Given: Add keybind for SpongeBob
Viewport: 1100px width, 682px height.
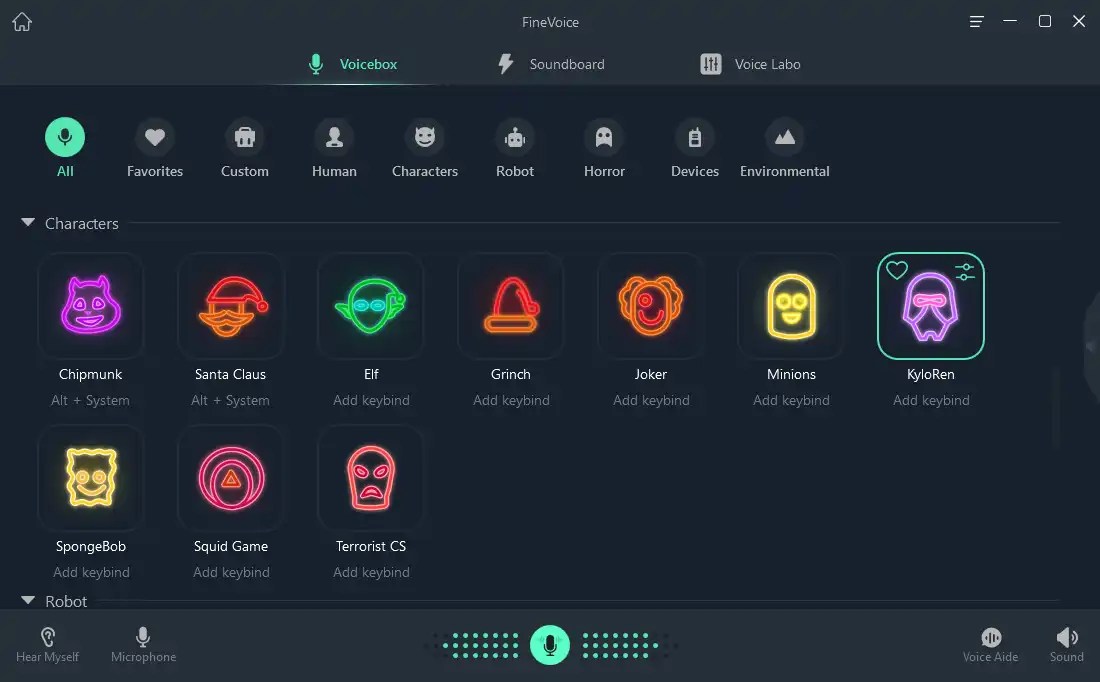Looking at the screenshot, I should click(91, 573).
